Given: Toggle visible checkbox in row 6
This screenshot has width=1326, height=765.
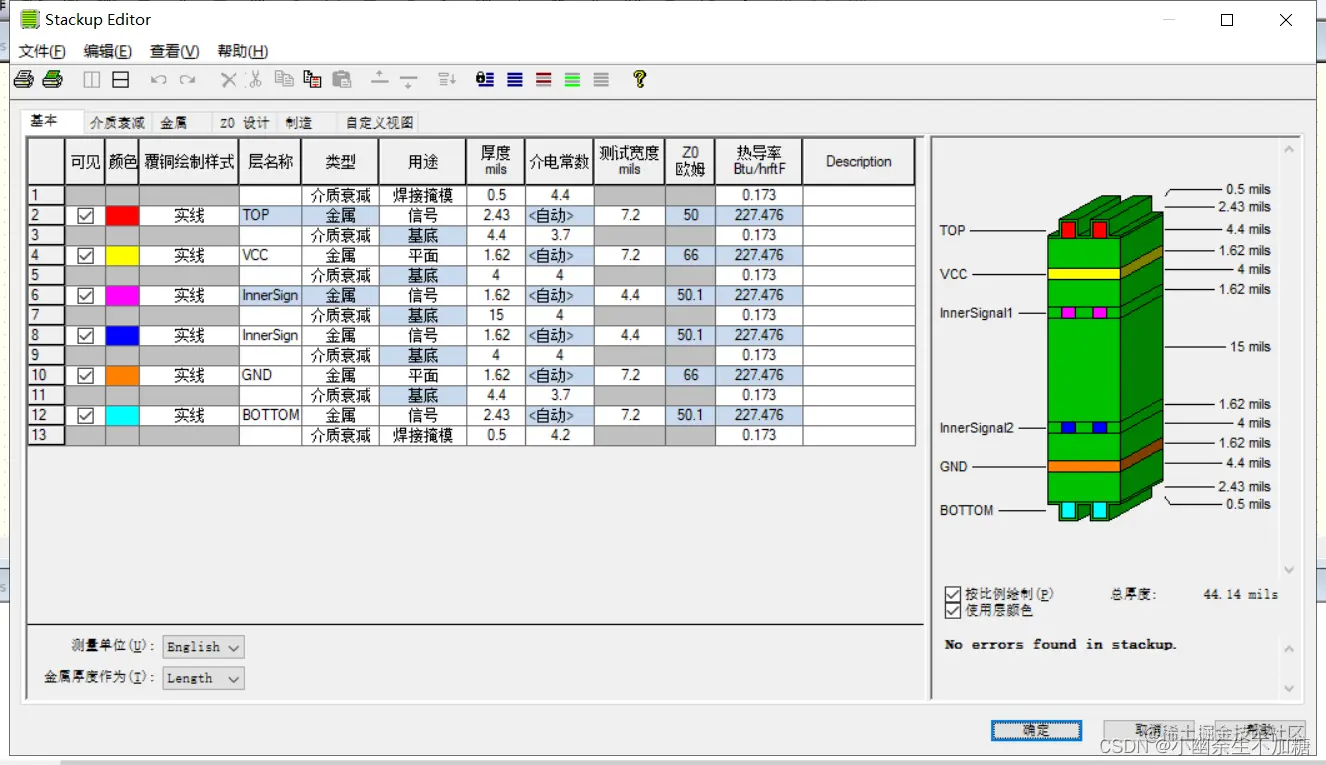Looking at the screenshot, I should (x=86, y=295).
